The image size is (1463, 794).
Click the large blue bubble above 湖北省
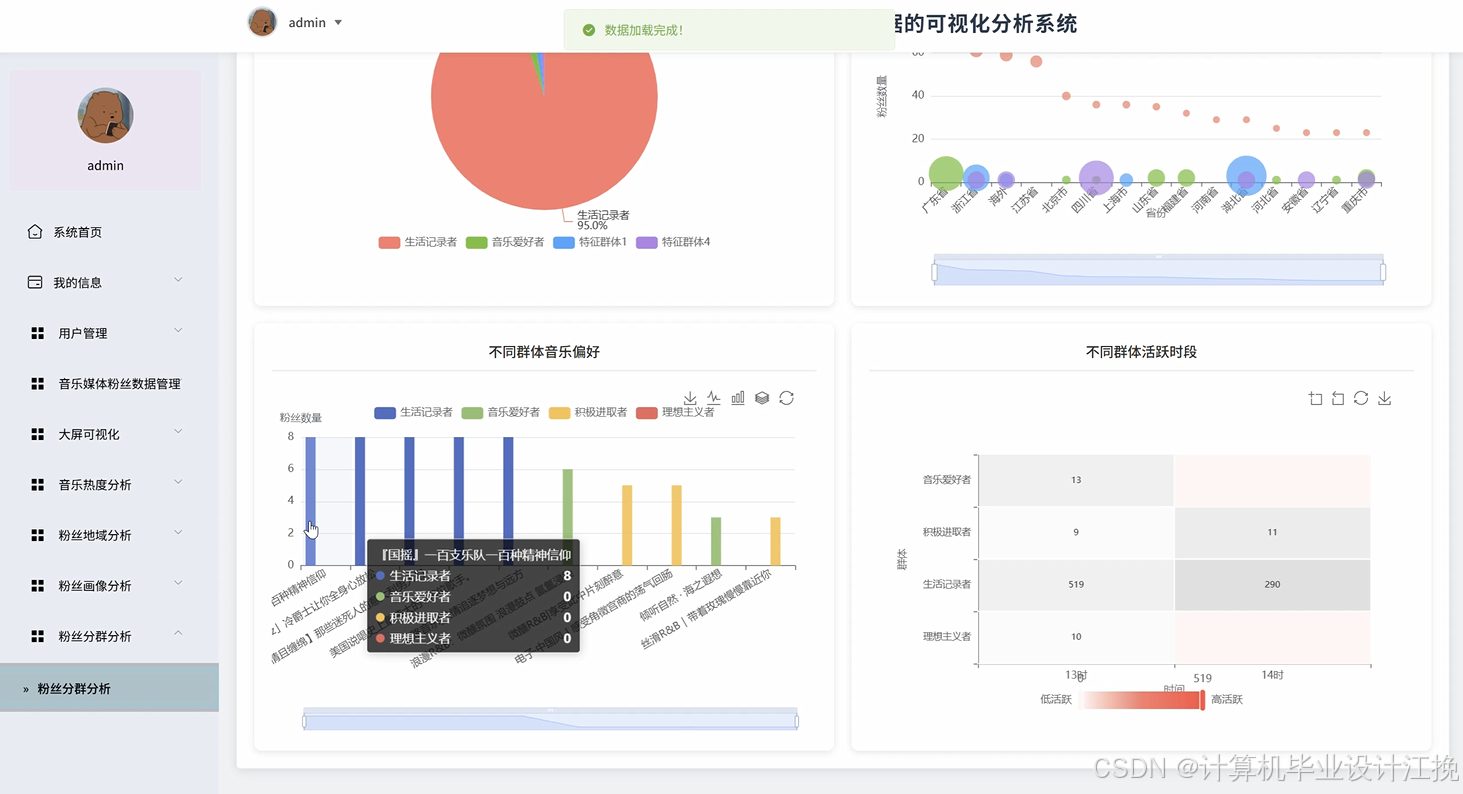(1246, 176)
